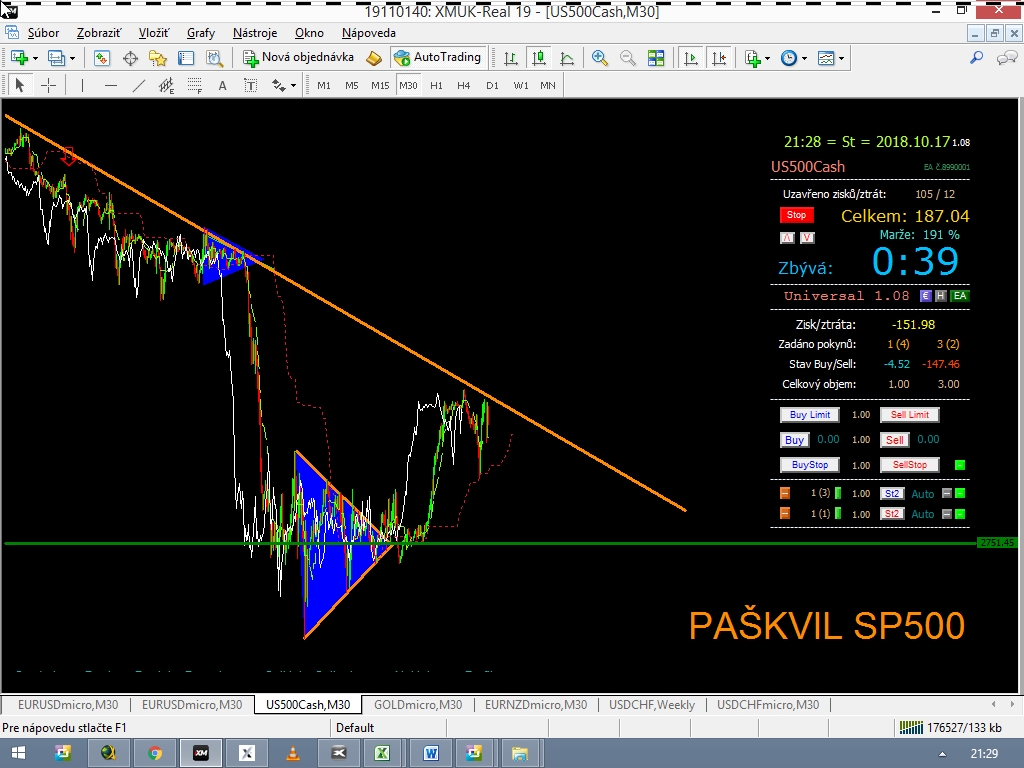Viewport: 1024px width, 768px height.
Task: Click the green EA badge in panel
Action: pyautogui.click(x=959, y=296)
